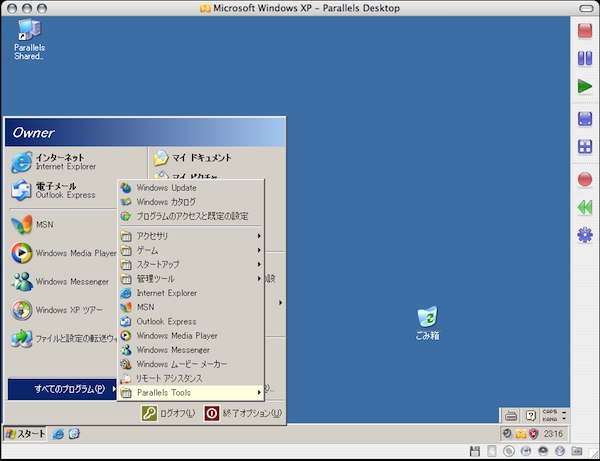Click the green rewind arrows in the Parallels toolbar
The width and height of the screenshot is (600, 461).
tap(585, 207)
